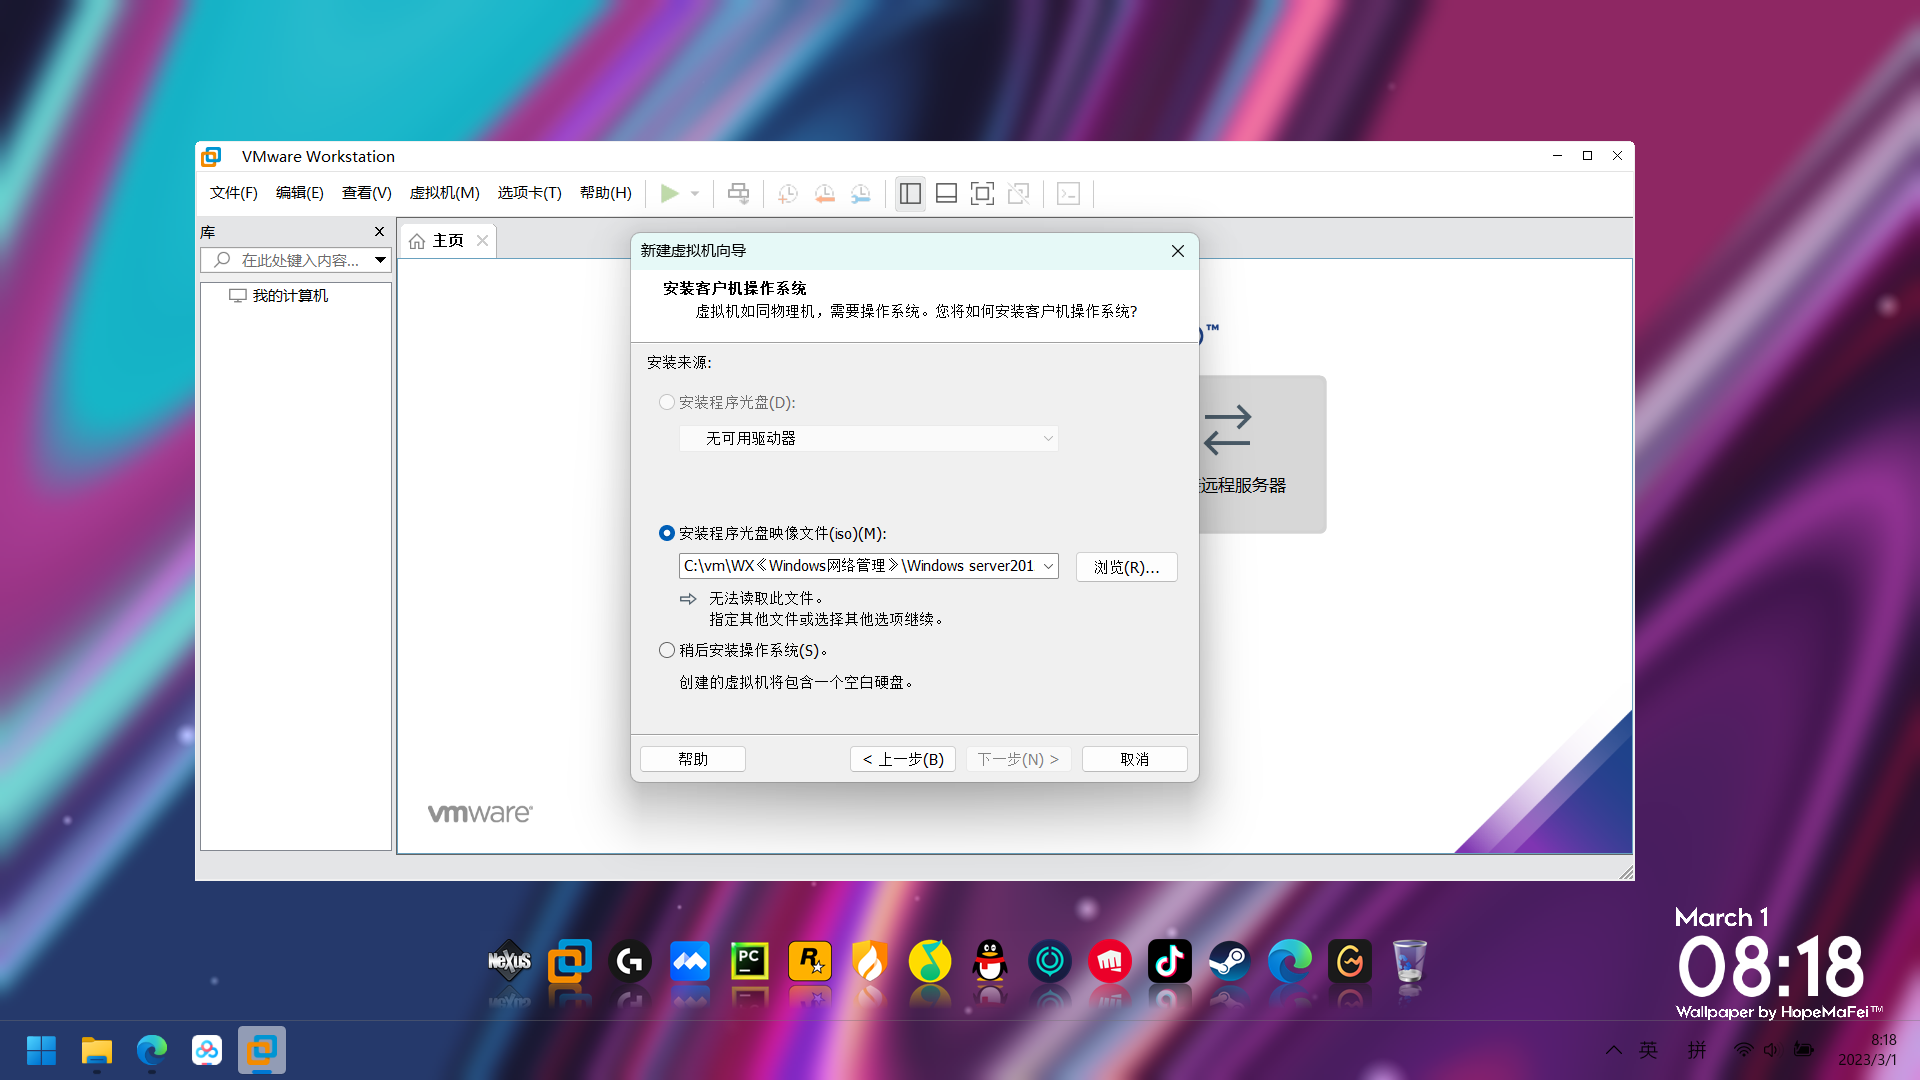This screenshot has width=1920, height=1080.
Task: Click the take snapshot clock icon
Action: point(787,193)
